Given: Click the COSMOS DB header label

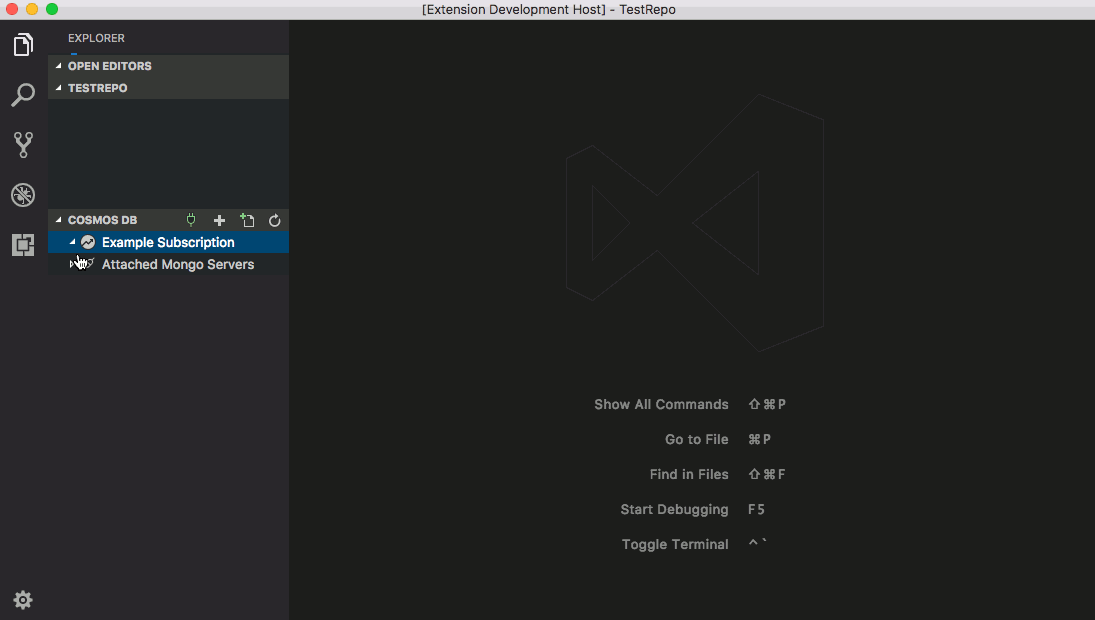Looking at the screenshot, I should tap(103, 220).
